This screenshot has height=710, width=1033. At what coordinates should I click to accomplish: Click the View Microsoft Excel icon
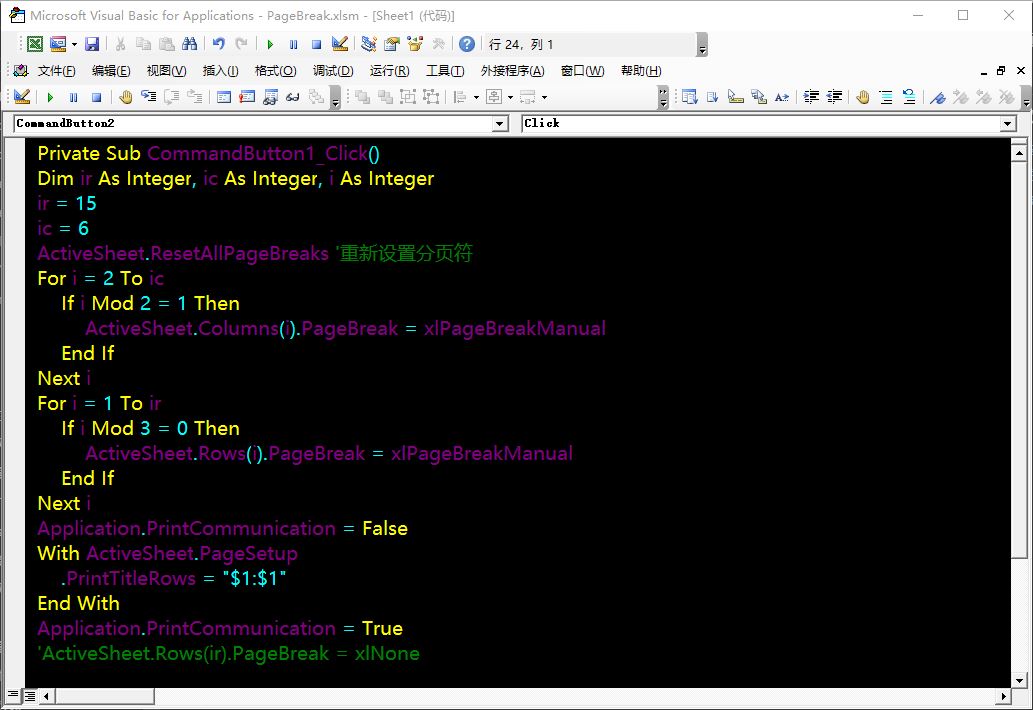coord(35,44)
